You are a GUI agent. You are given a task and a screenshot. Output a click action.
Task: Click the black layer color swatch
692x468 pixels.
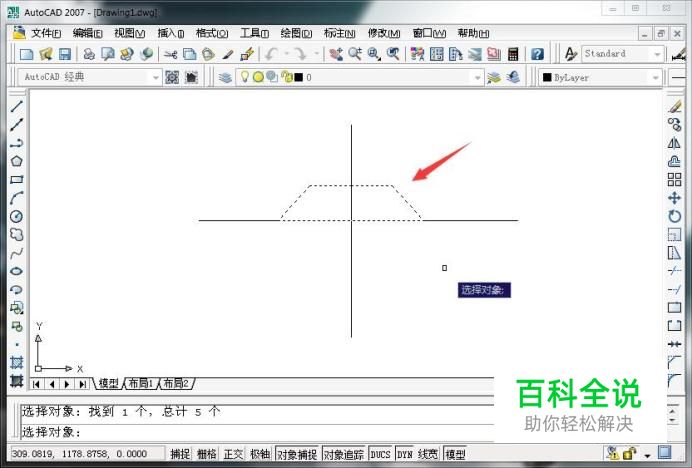point(299,77)
